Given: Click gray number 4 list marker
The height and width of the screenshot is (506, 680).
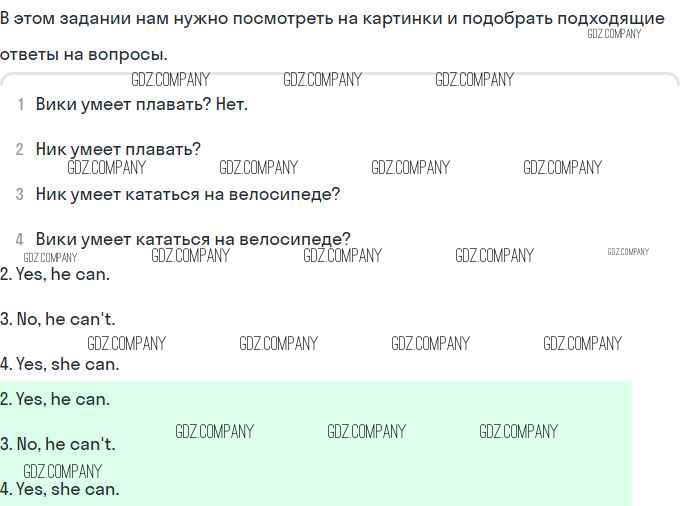Looking at the screenshot, I should pyautogui.click(x=19, y=239).
